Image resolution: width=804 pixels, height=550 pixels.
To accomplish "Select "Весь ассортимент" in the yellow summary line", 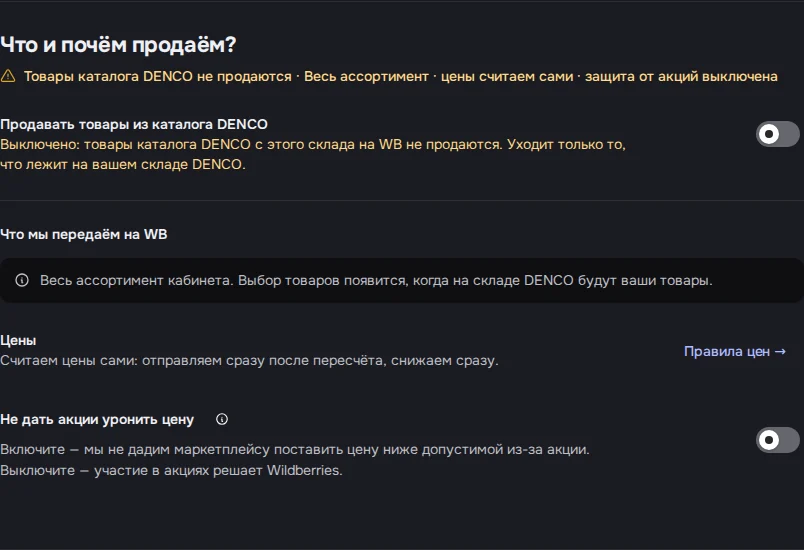I will tap(366, 76).
